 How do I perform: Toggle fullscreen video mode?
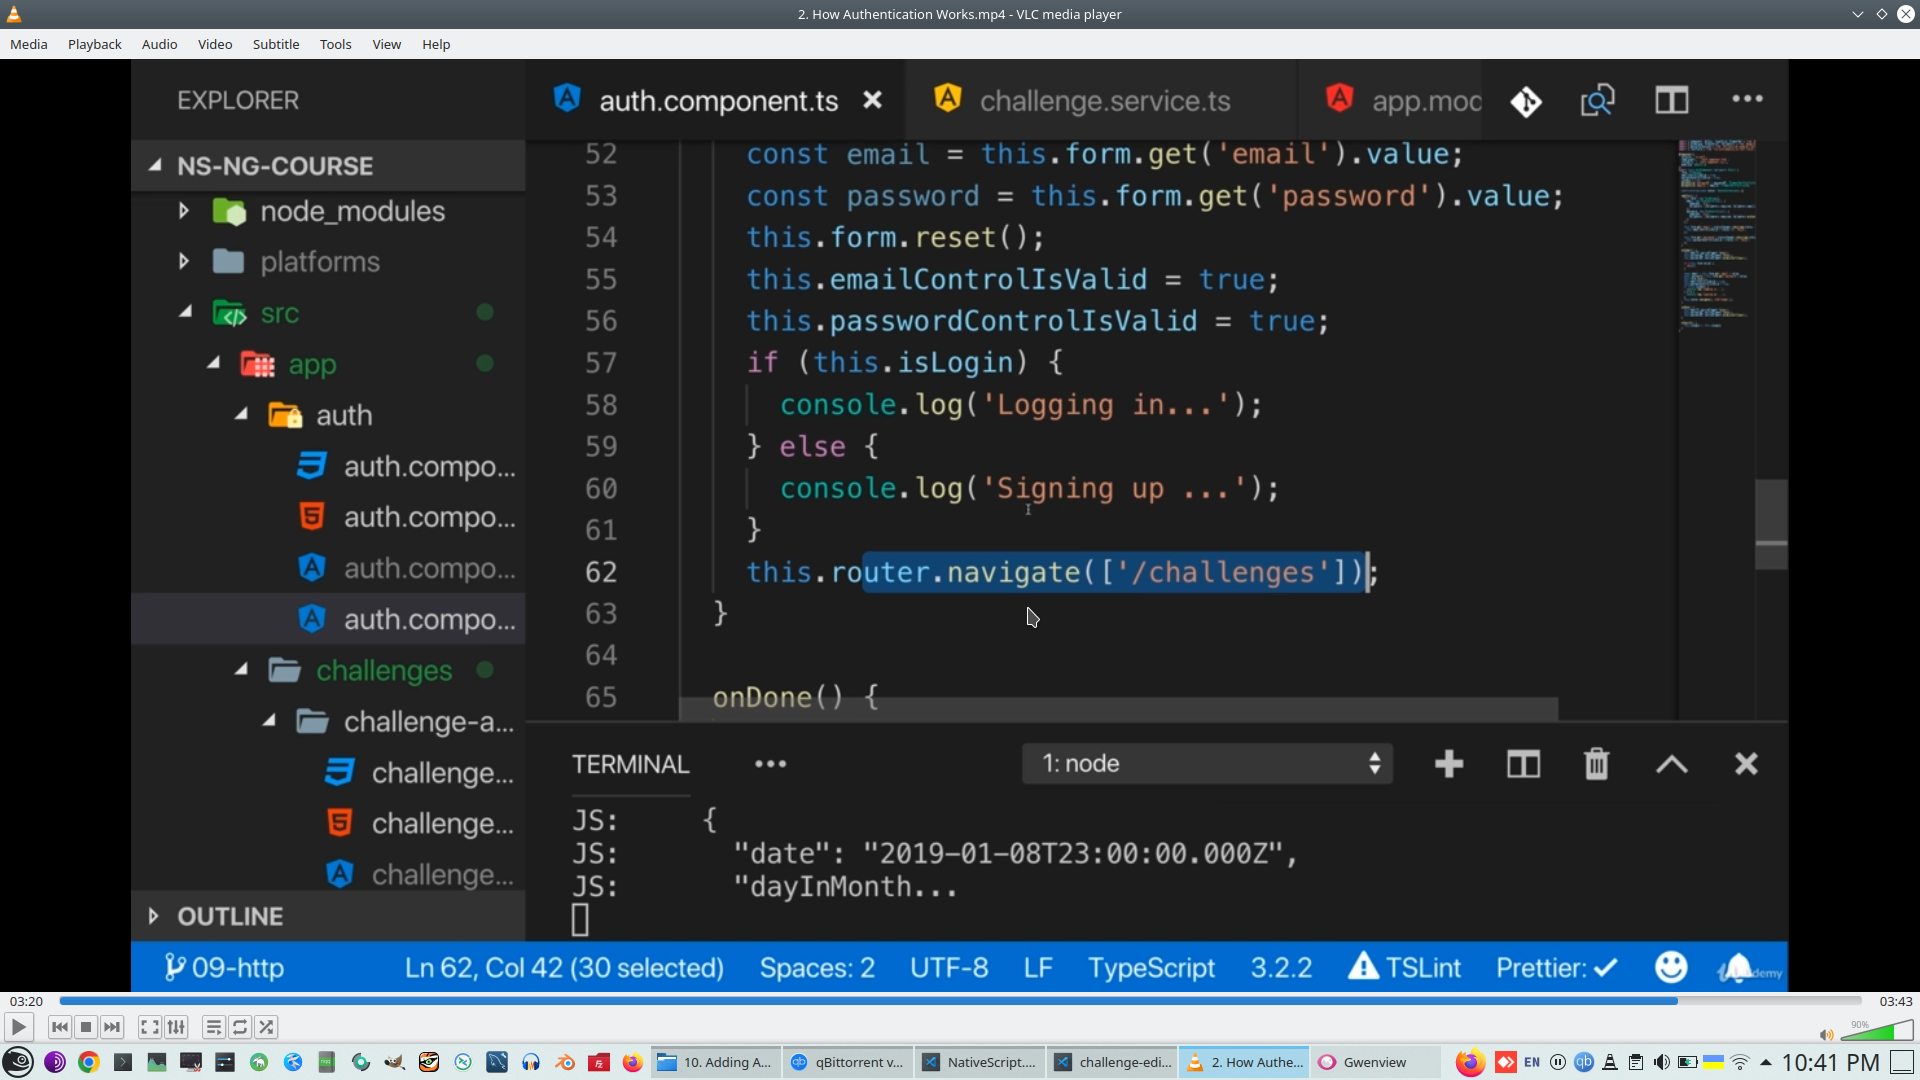click(x=149, y=1027)
